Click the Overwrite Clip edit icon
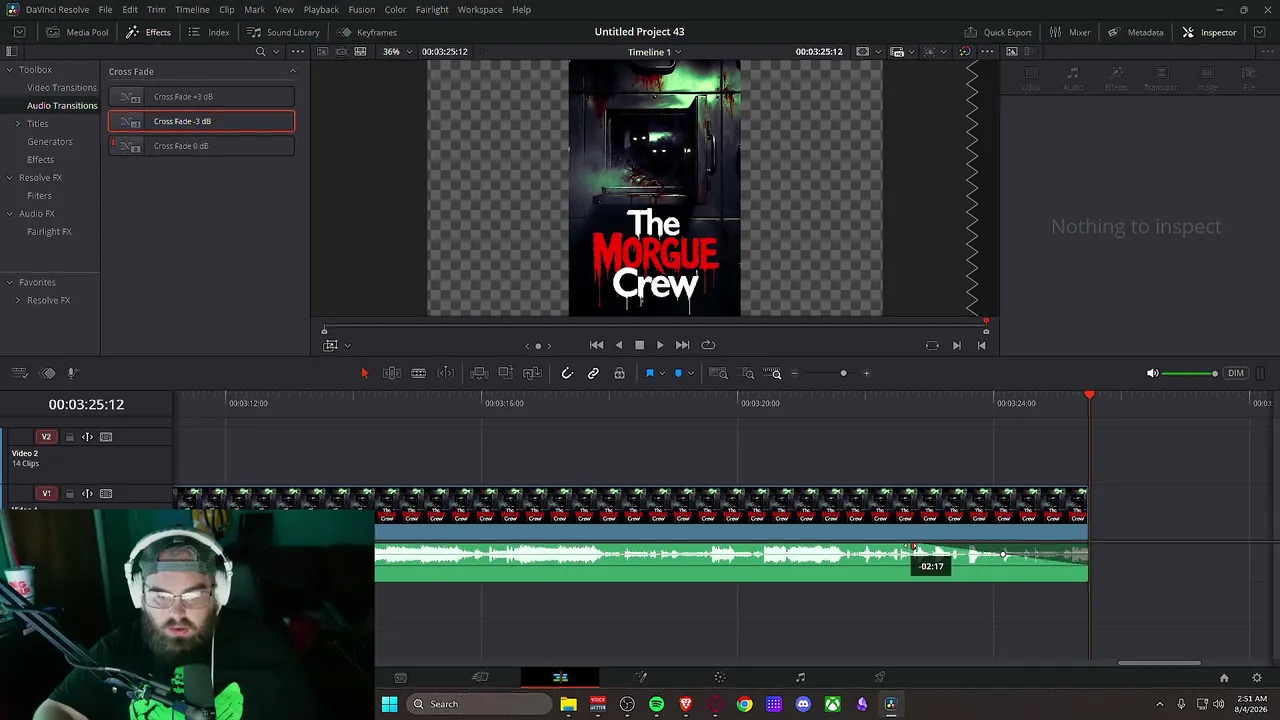Screen dimensions: 1280x720 tap(506, 373)
